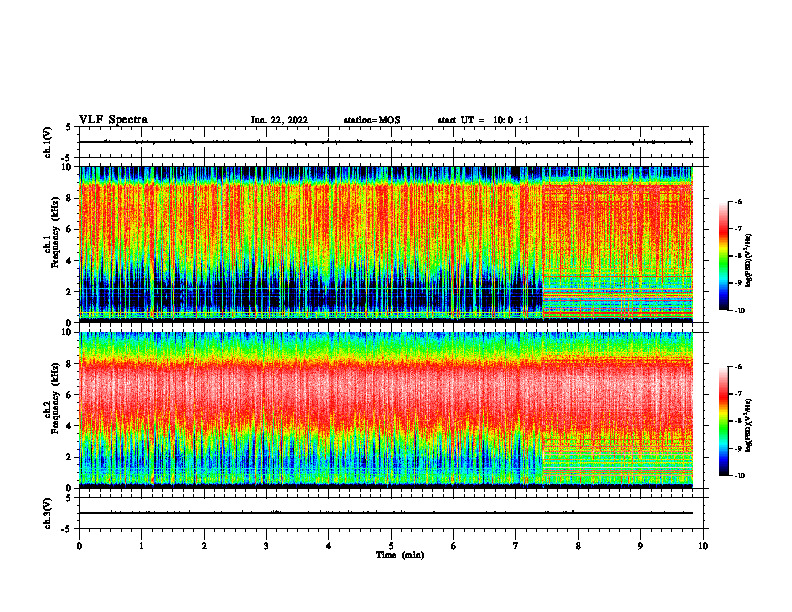Click the ch.1 voltage waveform trace
Viewport: 792px width, 612px height.
pyautogui.click(x=386, y=142)
